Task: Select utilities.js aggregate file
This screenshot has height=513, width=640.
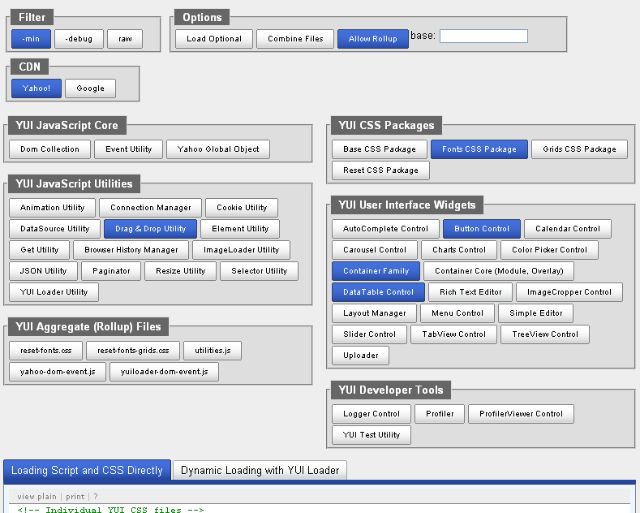Action: (213, 351)
